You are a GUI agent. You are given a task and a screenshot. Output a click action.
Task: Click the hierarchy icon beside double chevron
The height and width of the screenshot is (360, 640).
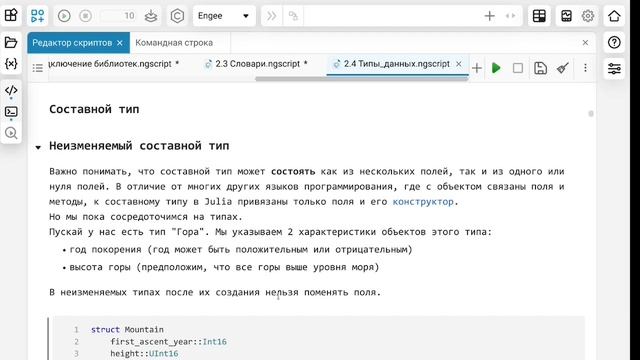[x=293, y=16]
